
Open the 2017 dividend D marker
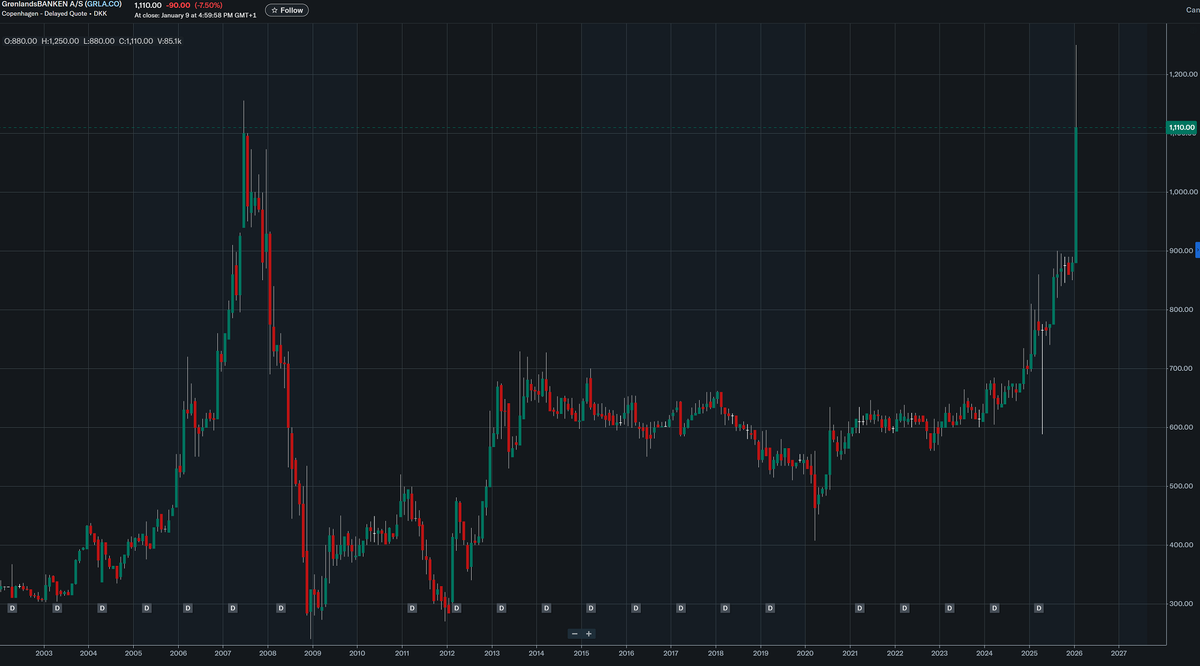681,607
